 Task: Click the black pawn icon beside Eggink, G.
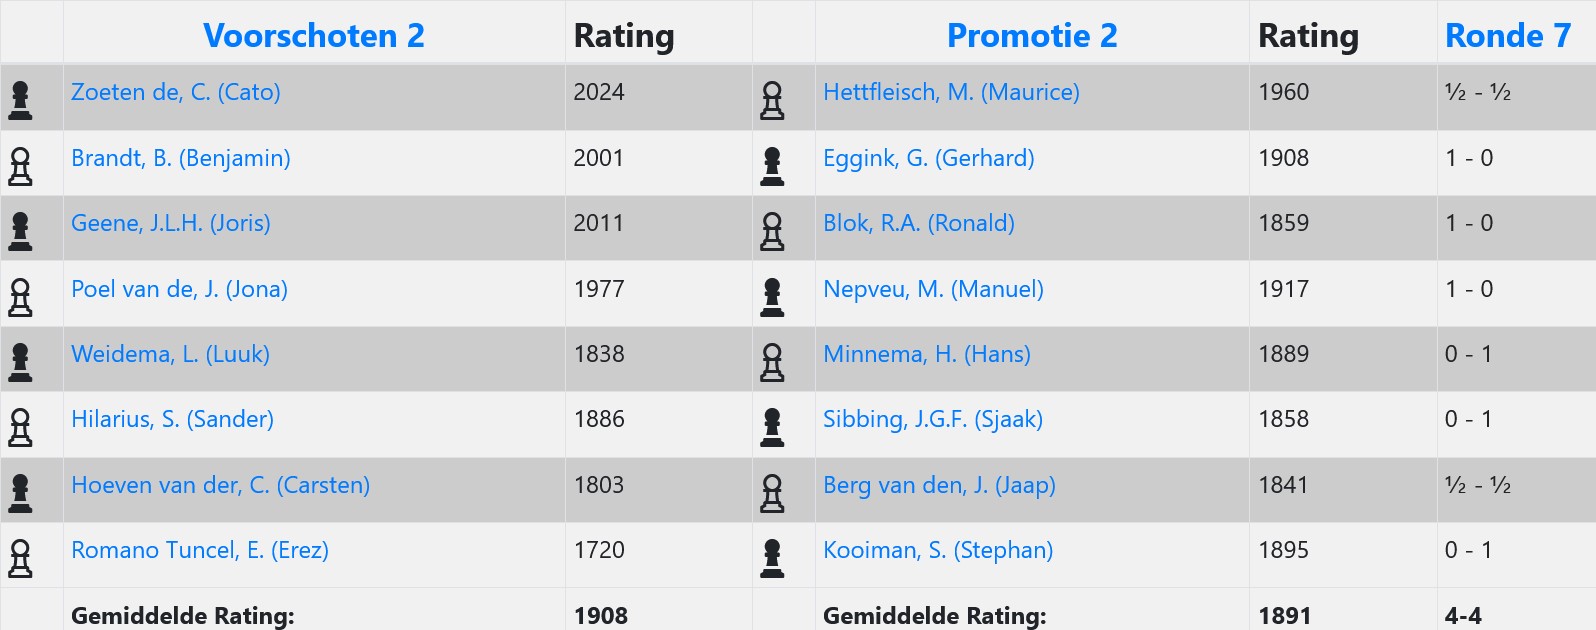772,166
